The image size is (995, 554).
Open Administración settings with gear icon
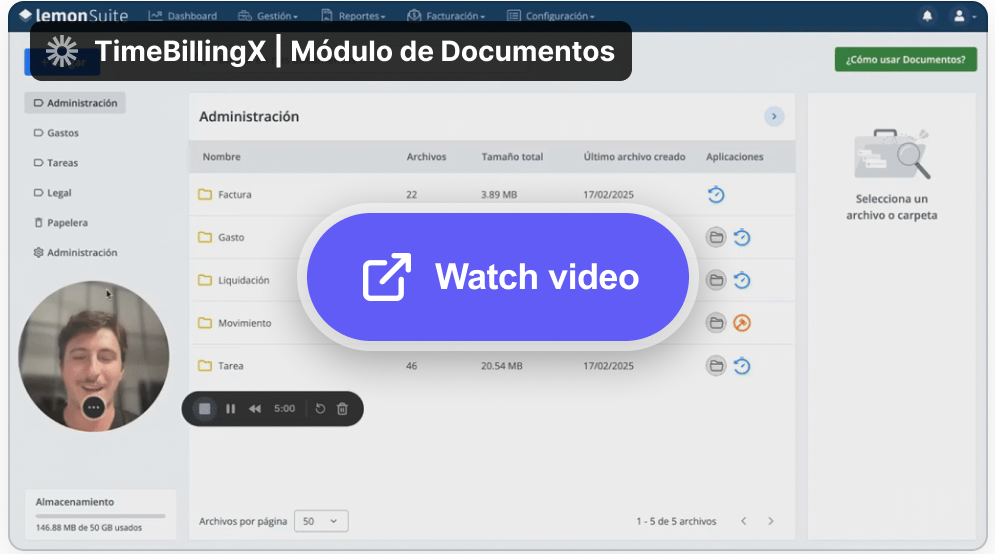(x=75, y=252)
